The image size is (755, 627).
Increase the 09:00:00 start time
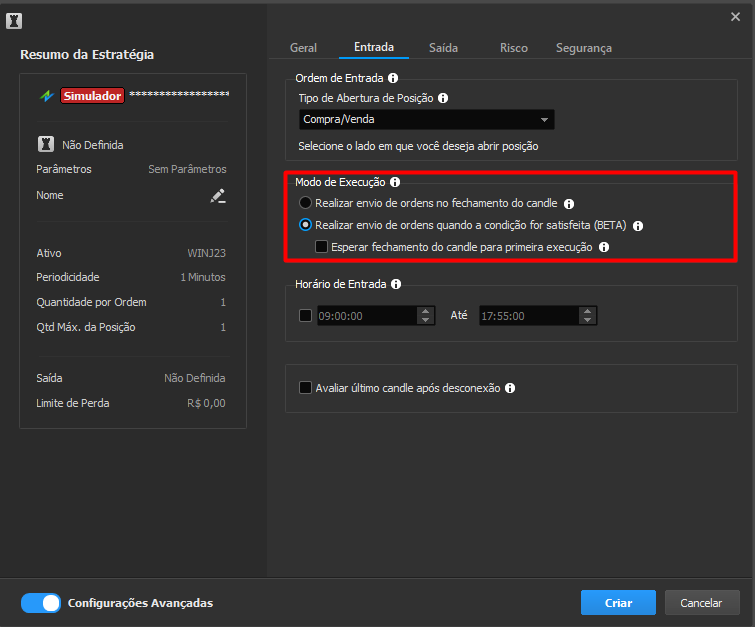425,311
